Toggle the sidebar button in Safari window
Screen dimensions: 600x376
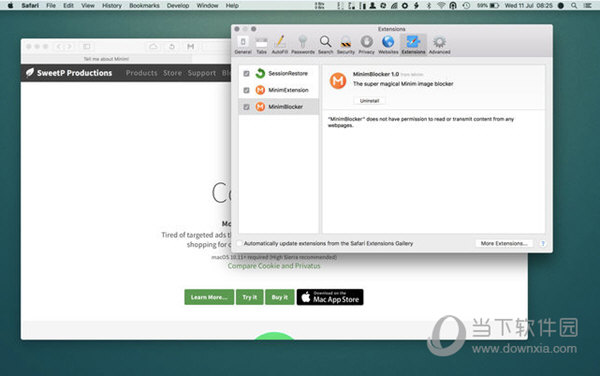click(87, 47)
